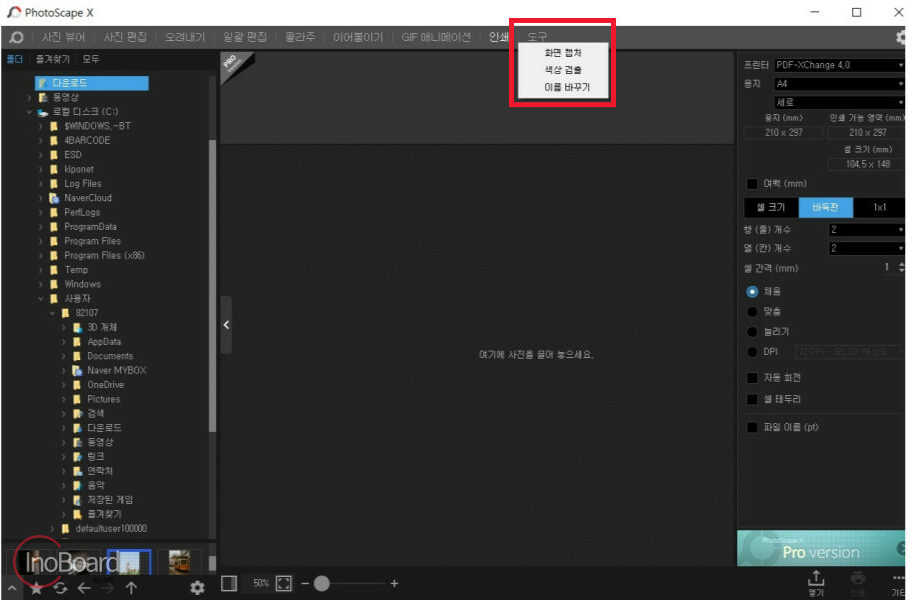Enable the 자동 회전 checkbox
Image resolution: width=912 pixels, height=600 pixels.
752,378
